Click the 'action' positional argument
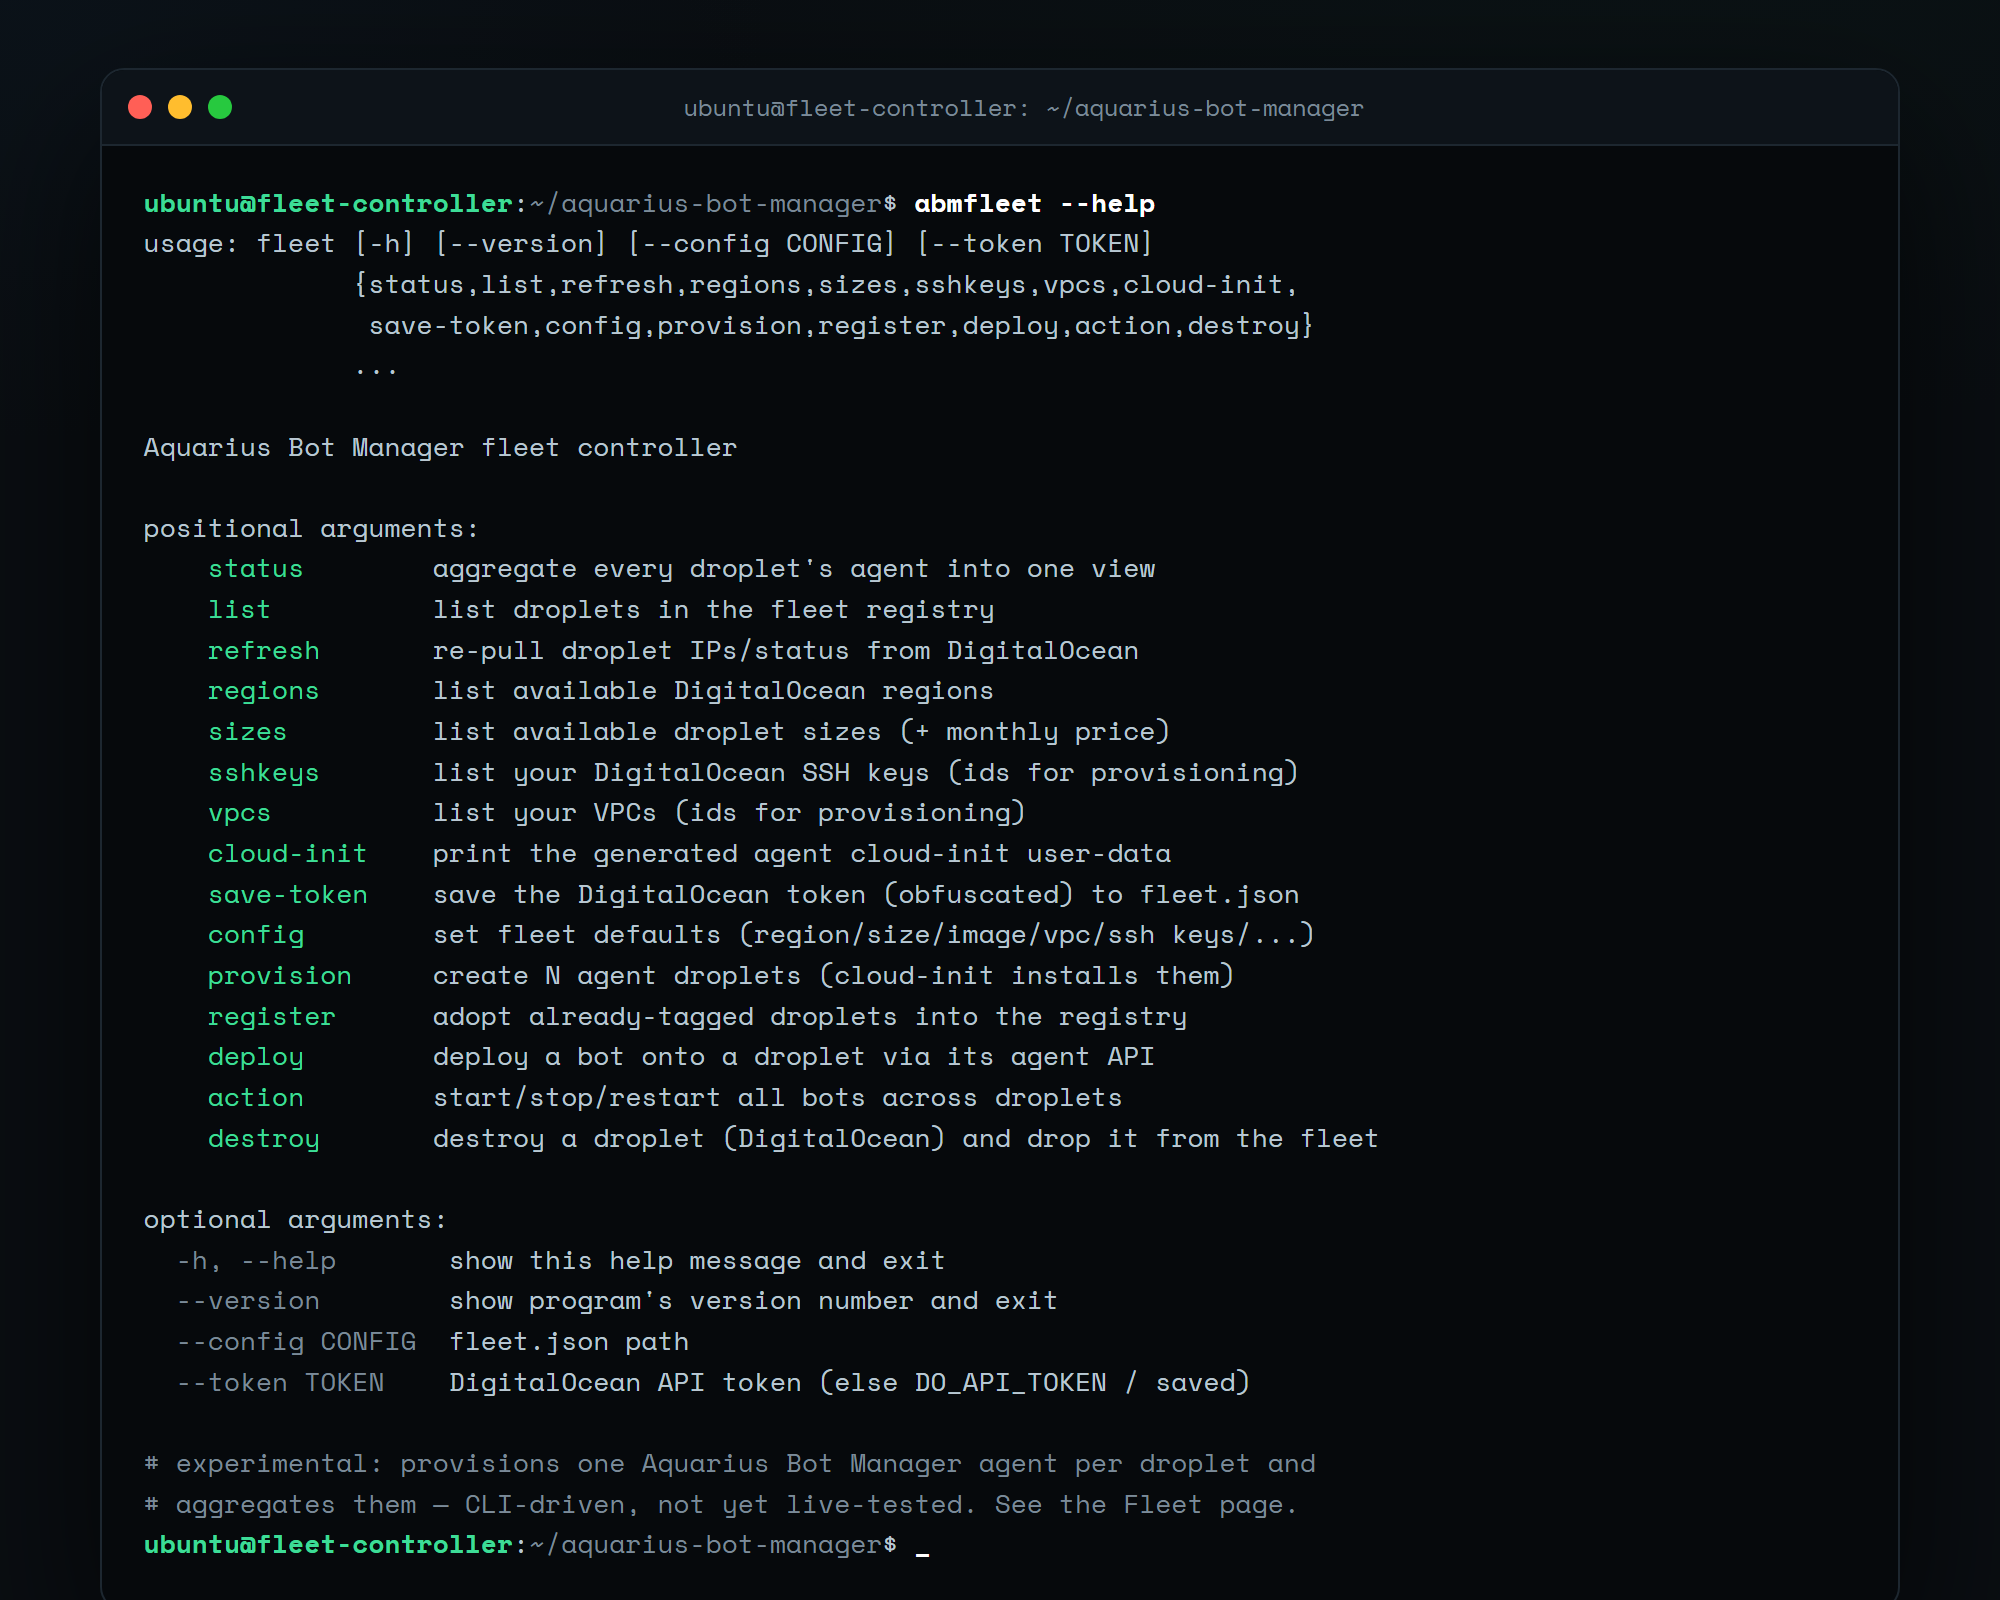Viewport: 2000px width, 1600px height. tap(256, 1098)
